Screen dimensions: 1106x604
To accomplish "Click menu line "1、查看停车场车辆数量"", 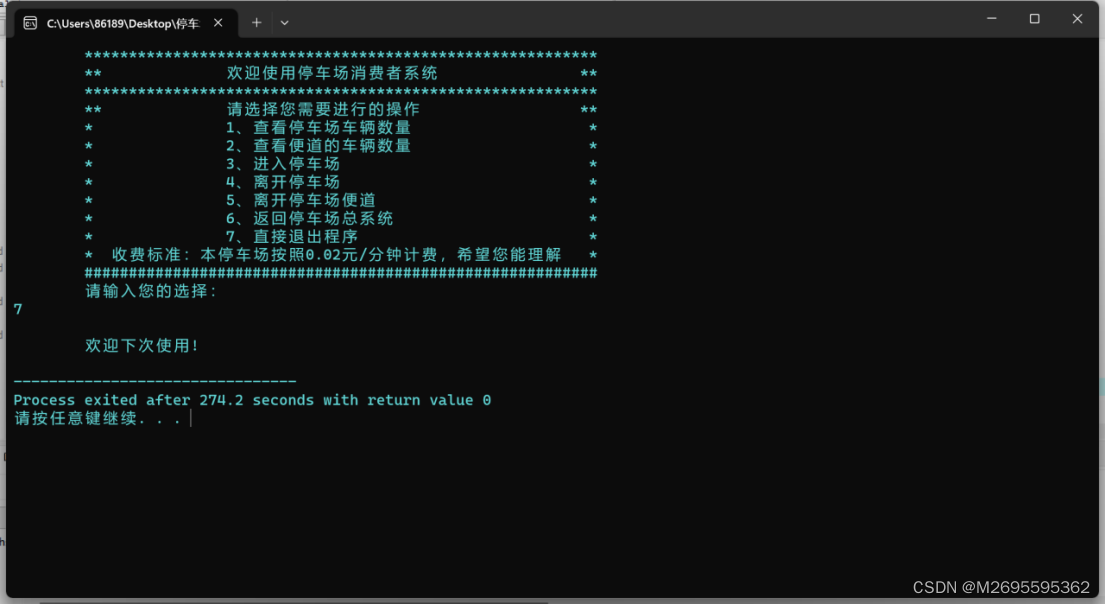I will (x=318, y=128).
